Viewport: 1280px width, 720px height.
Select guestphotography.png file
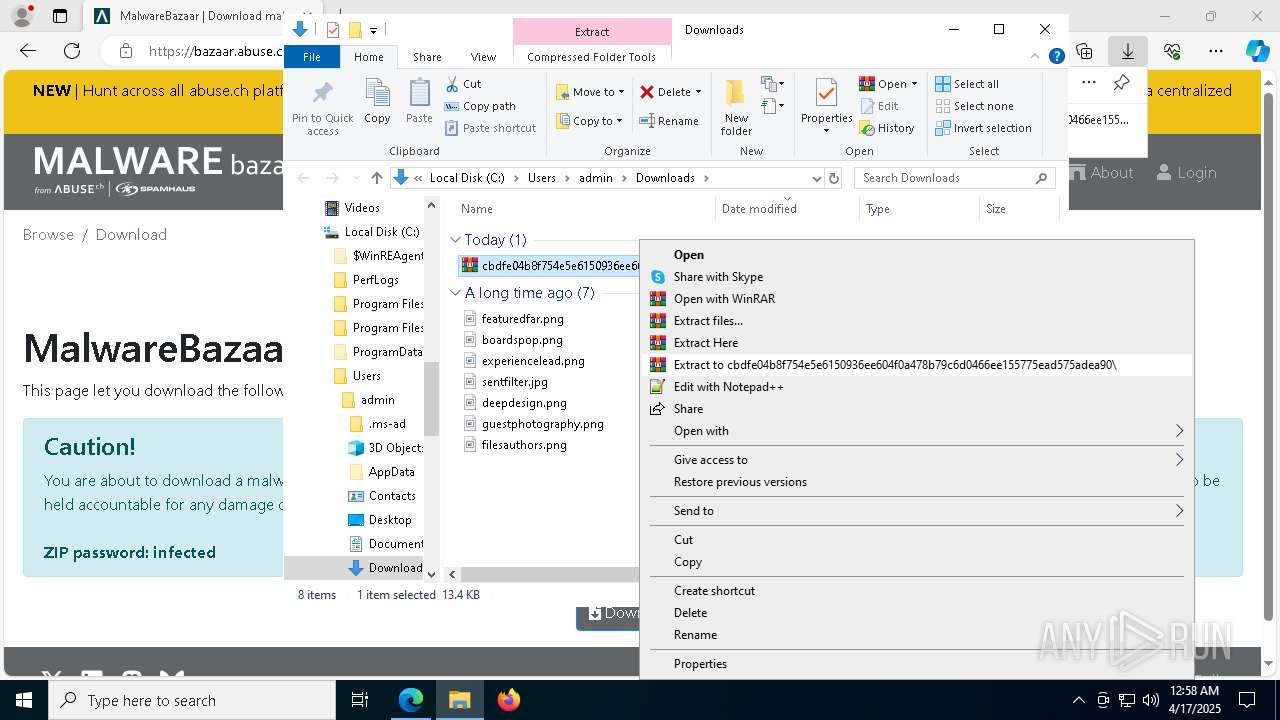542,424
